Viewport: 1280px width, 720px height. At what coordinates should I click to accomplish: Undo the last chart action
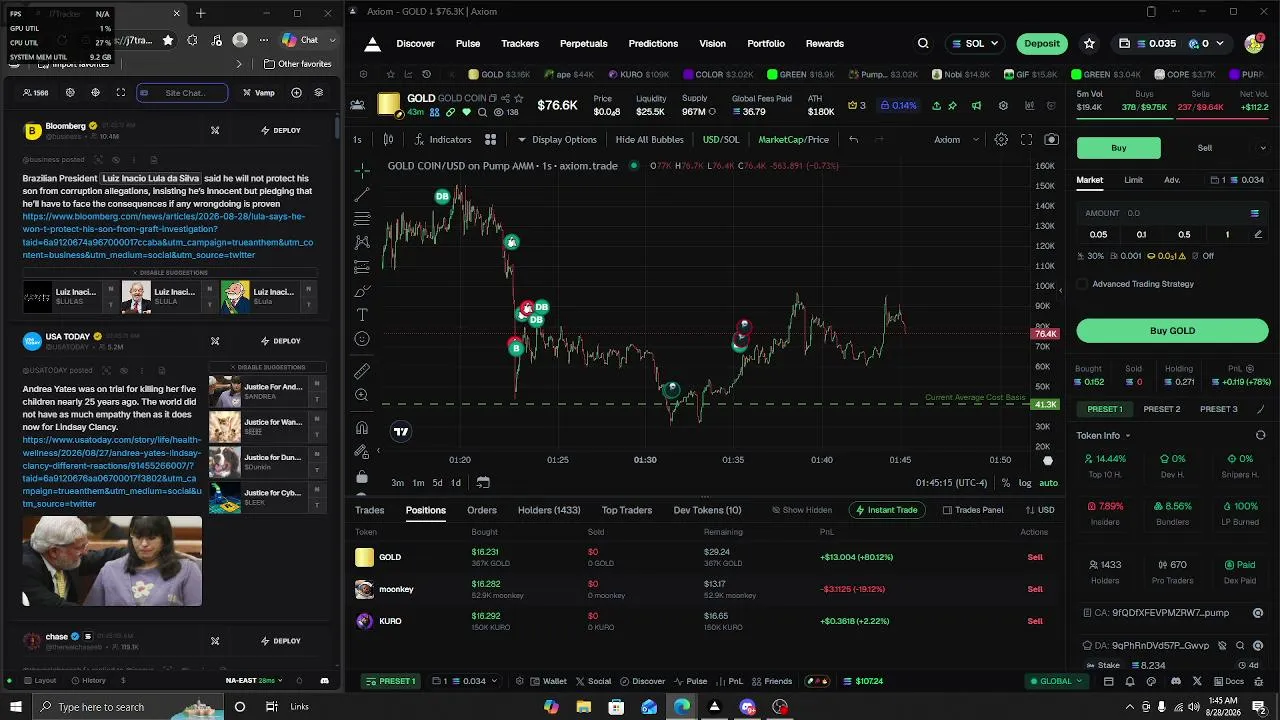tap(853, 140)
